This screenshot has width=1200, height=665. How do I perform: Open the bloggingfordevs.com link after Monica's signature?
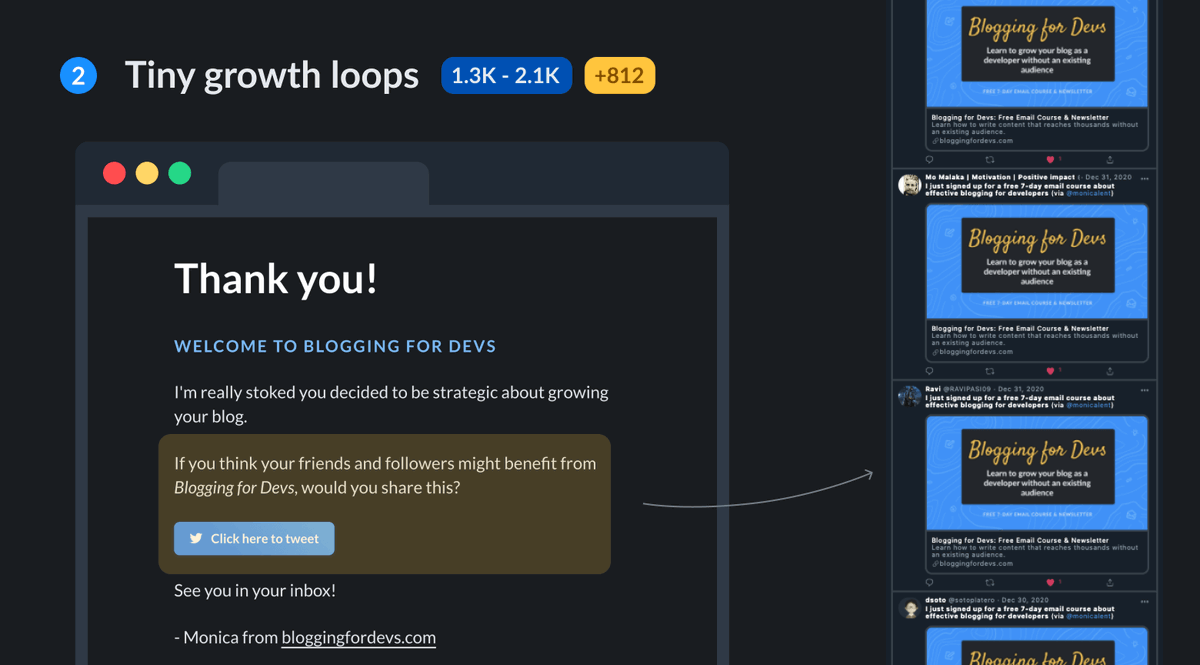358,637
